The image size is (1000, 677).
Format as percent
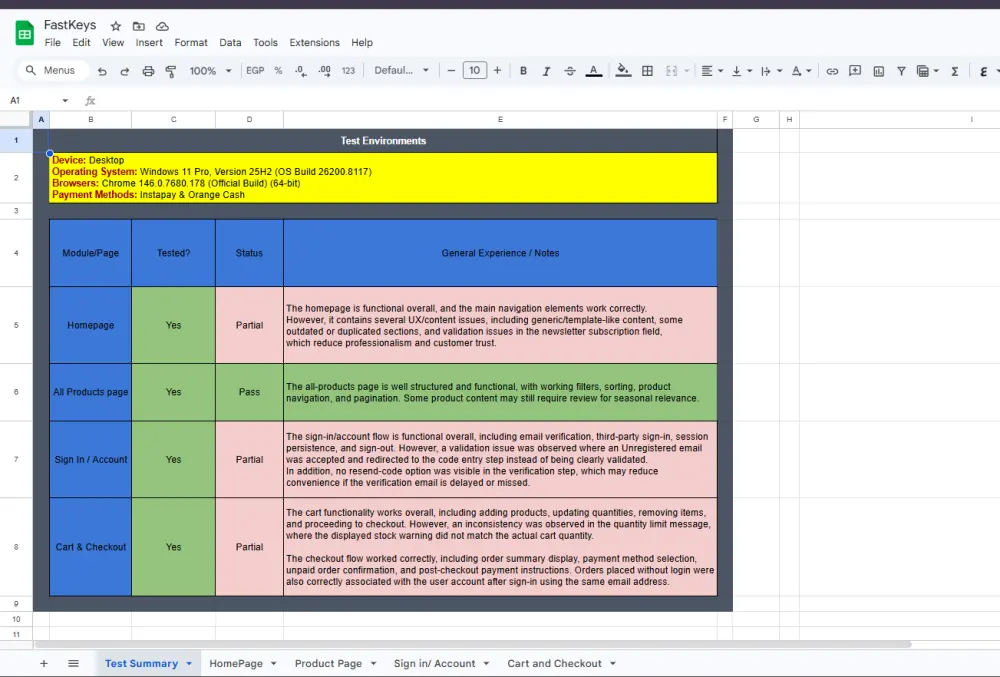[x=278, y=71]
